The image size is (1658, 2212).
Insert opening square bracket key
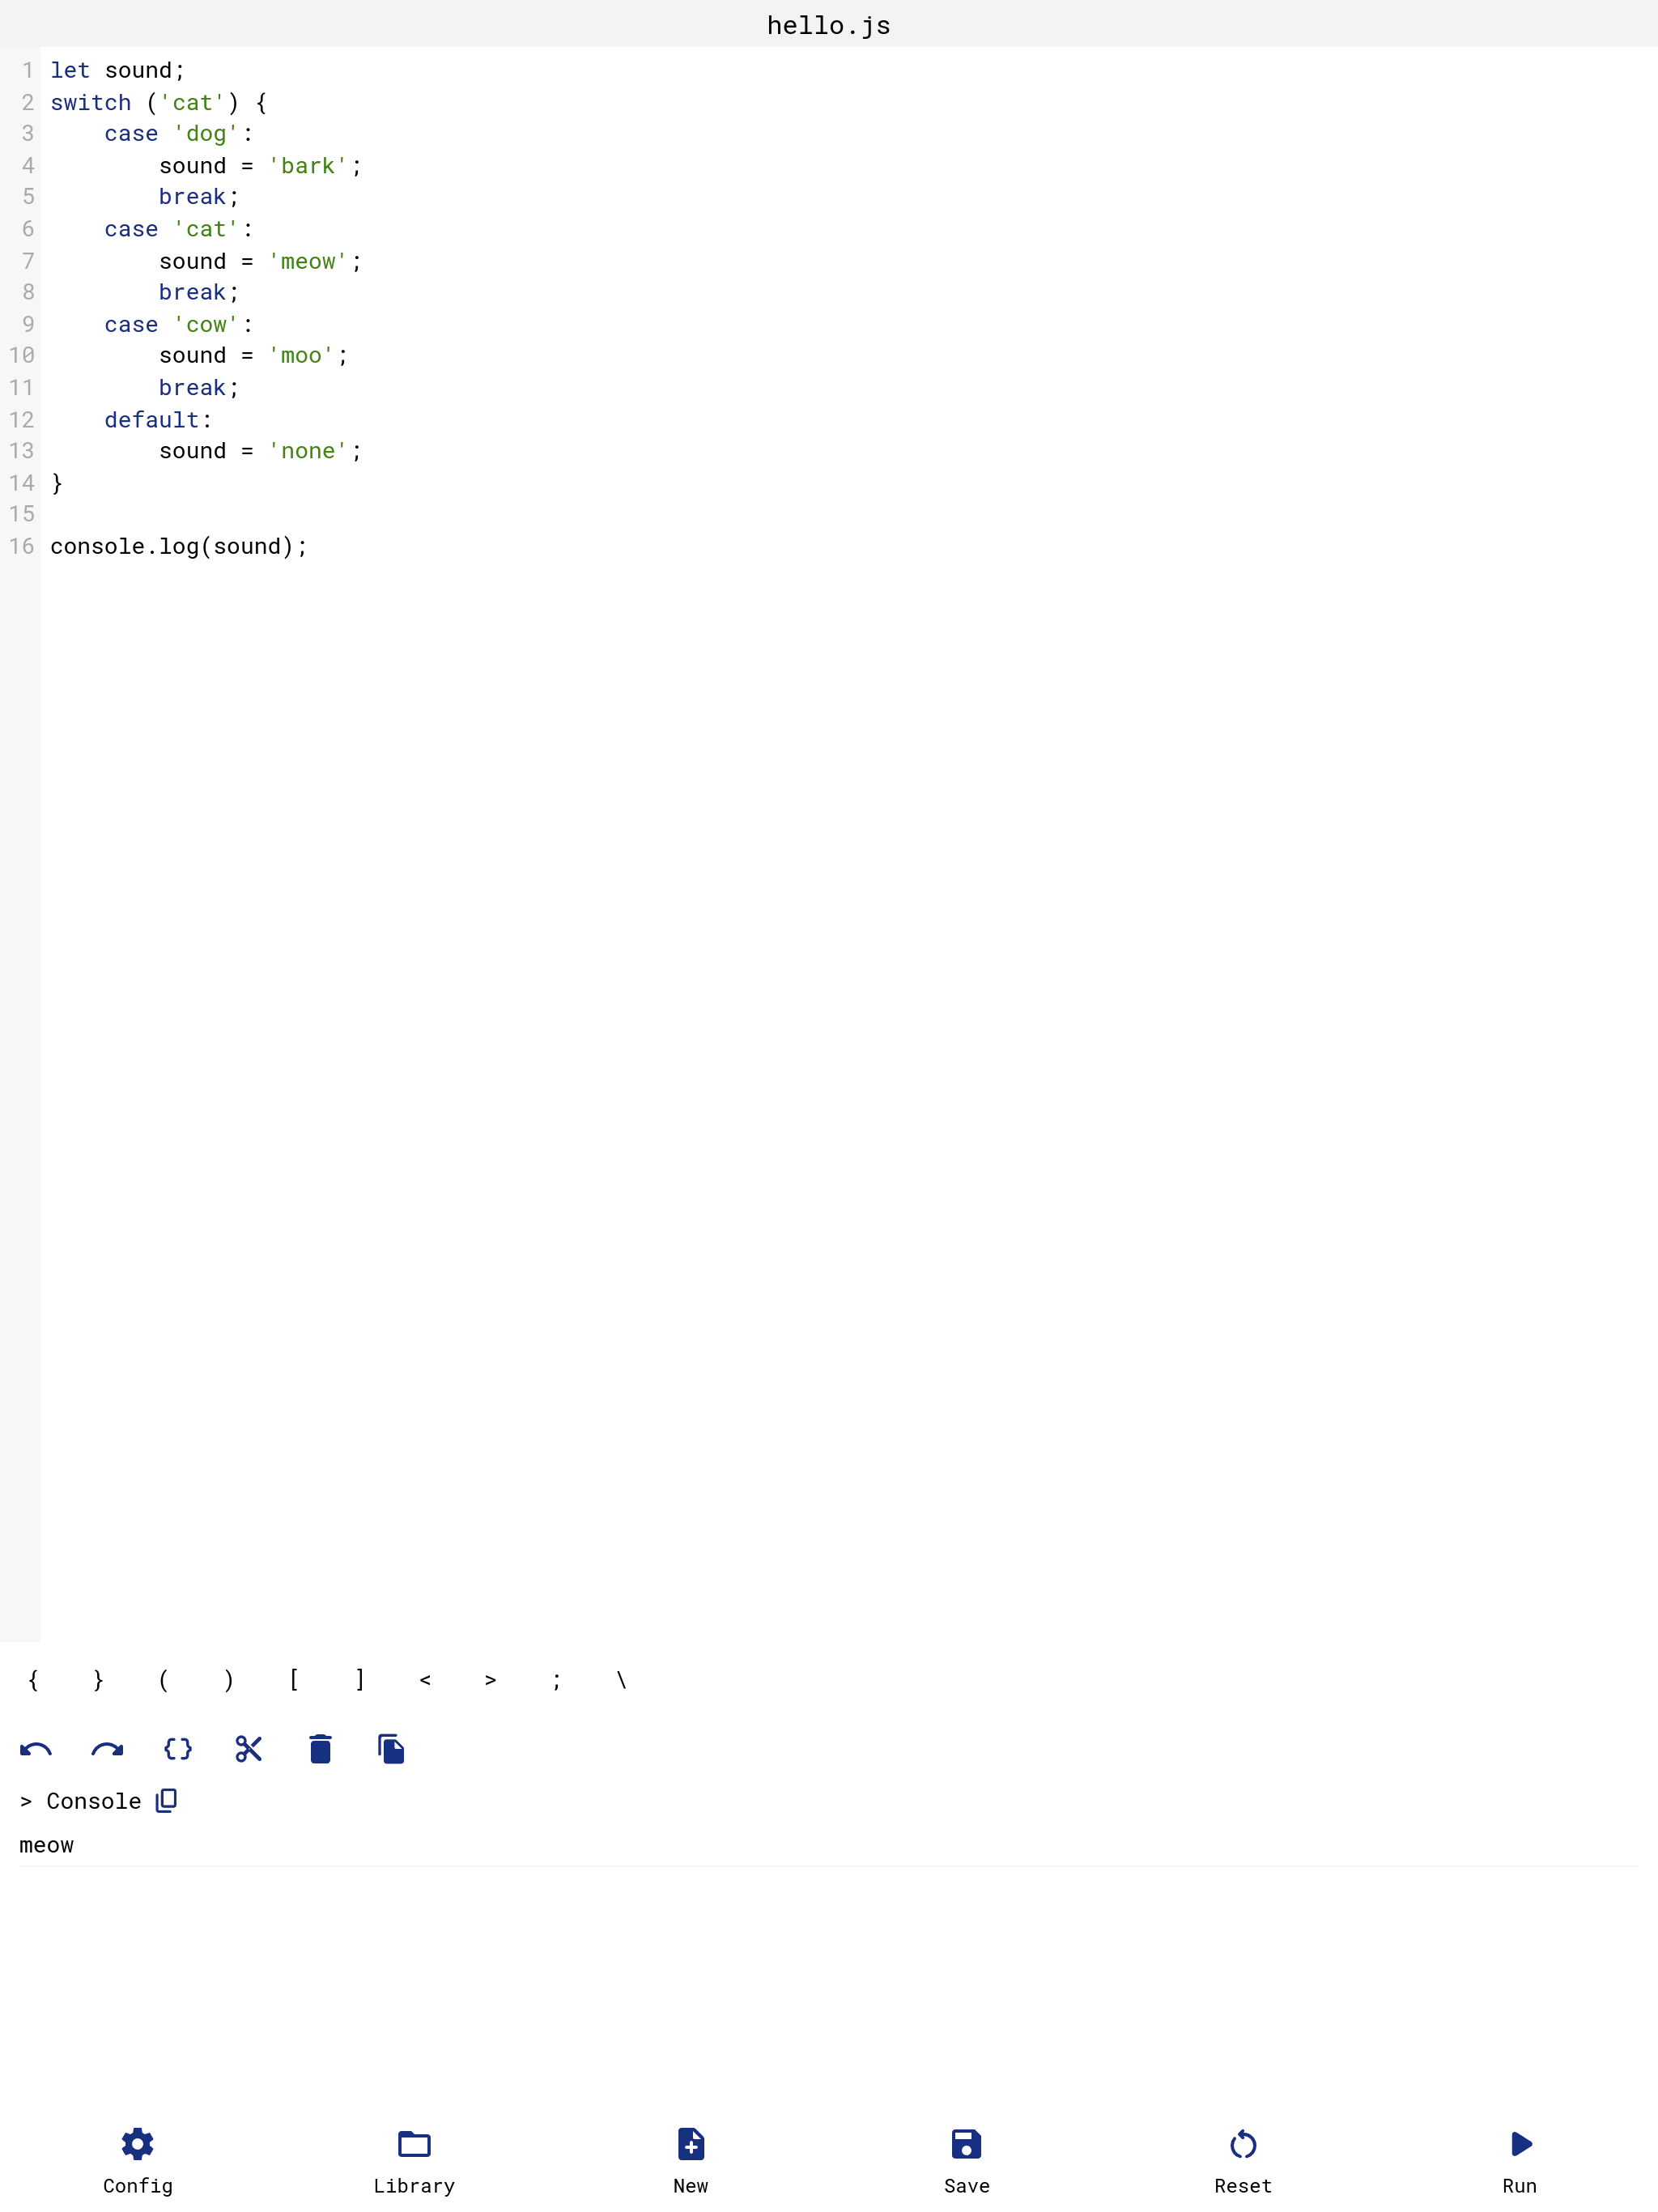point(294,1680)
